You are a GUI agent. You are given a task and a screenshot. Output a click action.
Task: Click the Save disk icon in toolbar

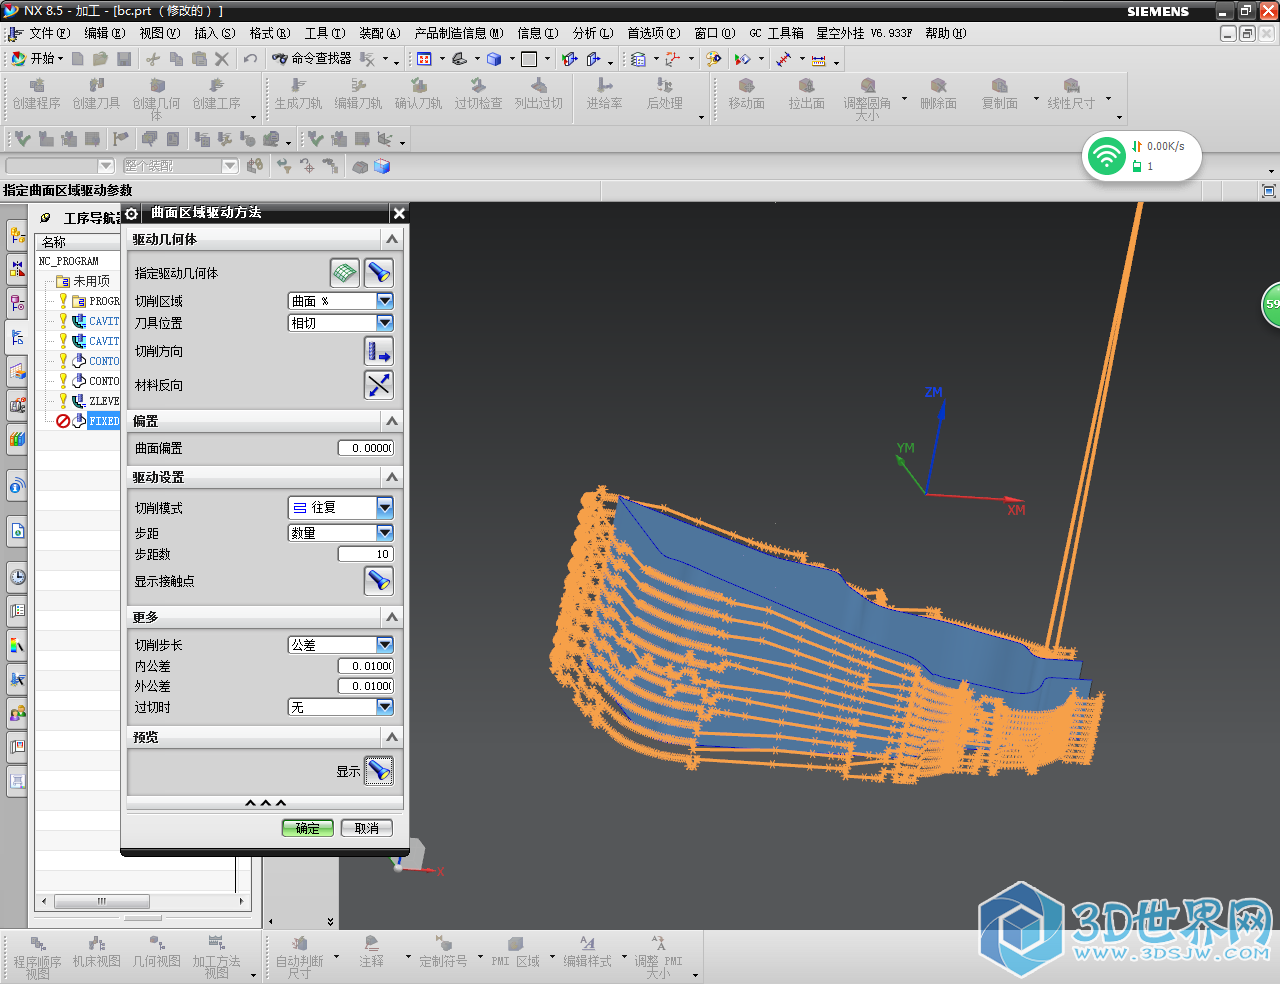(123, 59)
